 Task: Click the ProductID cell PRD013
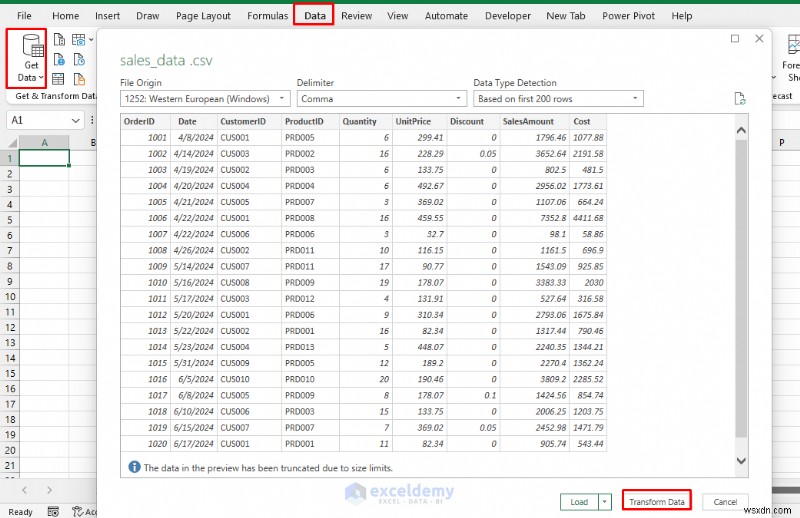(310, 347)
